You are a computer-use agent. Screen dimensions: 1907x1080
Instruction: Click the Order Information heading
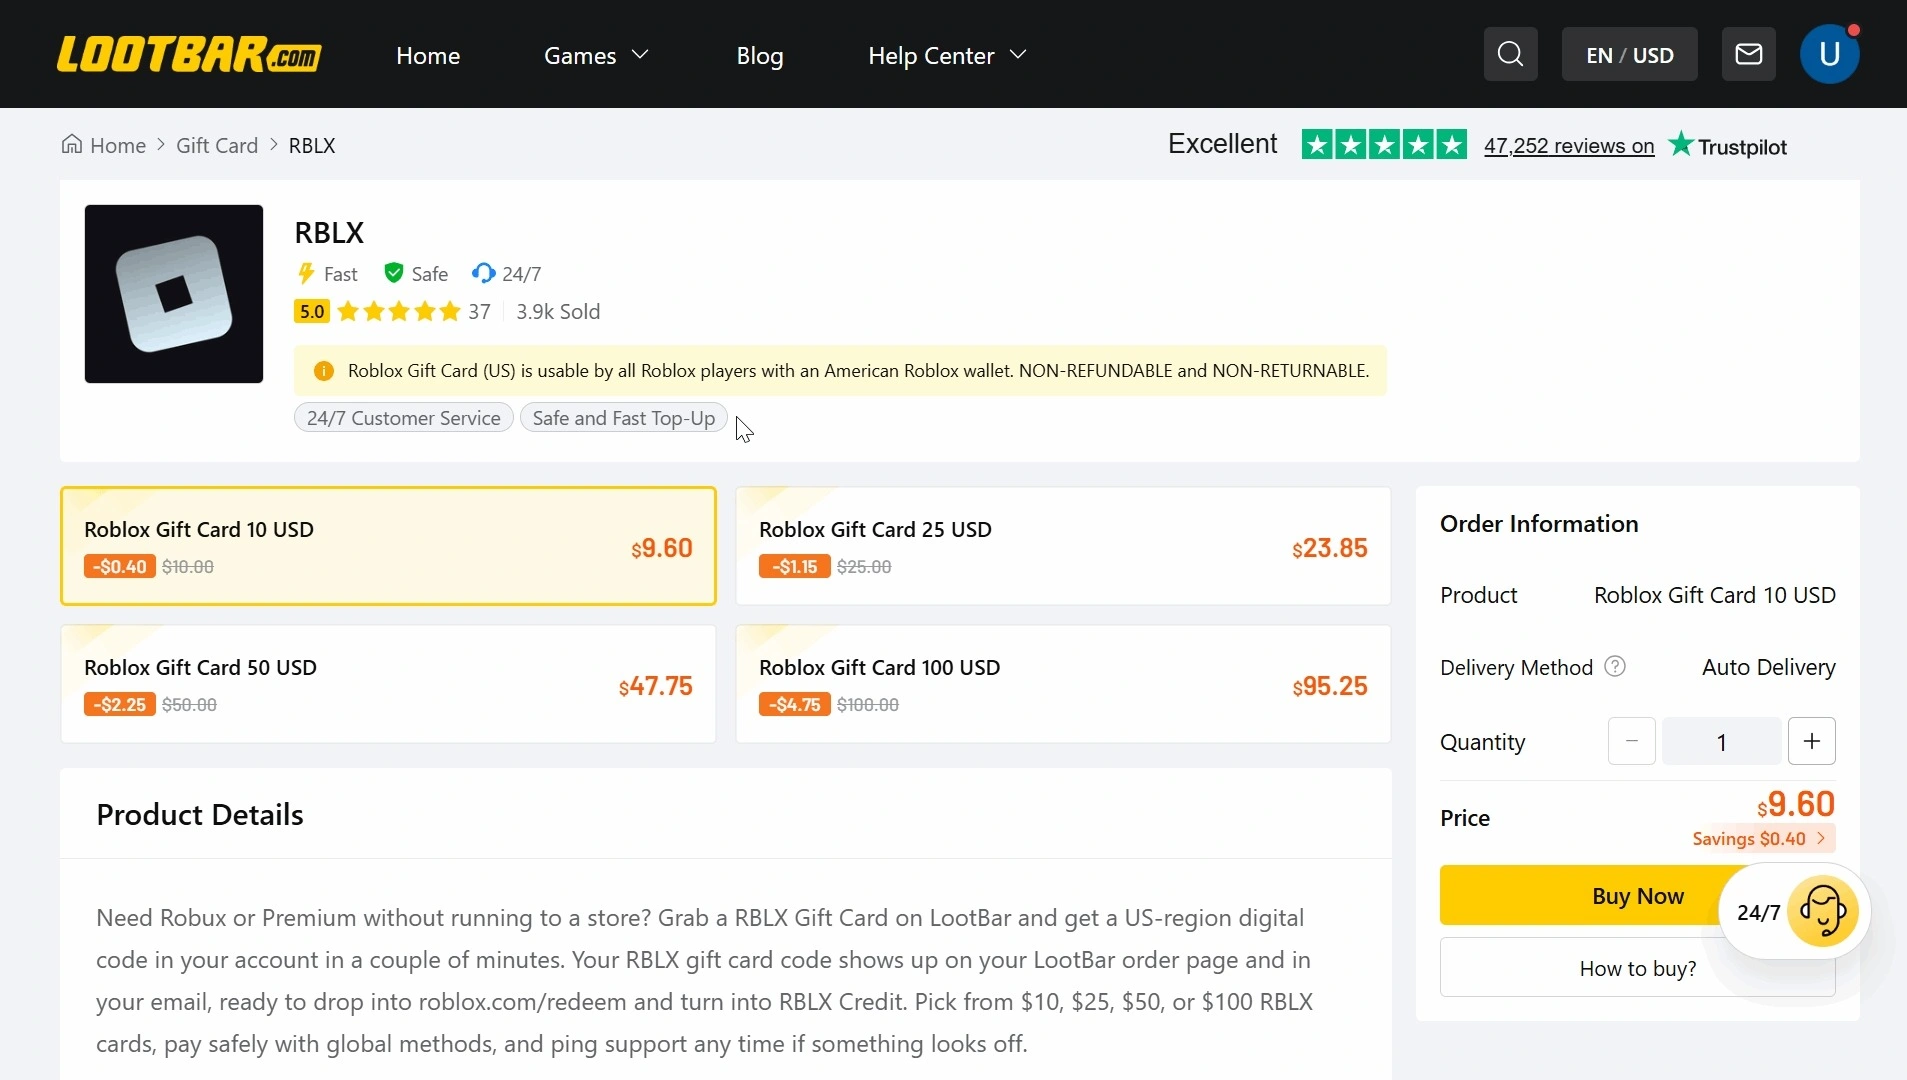(x=1539, y=523)
